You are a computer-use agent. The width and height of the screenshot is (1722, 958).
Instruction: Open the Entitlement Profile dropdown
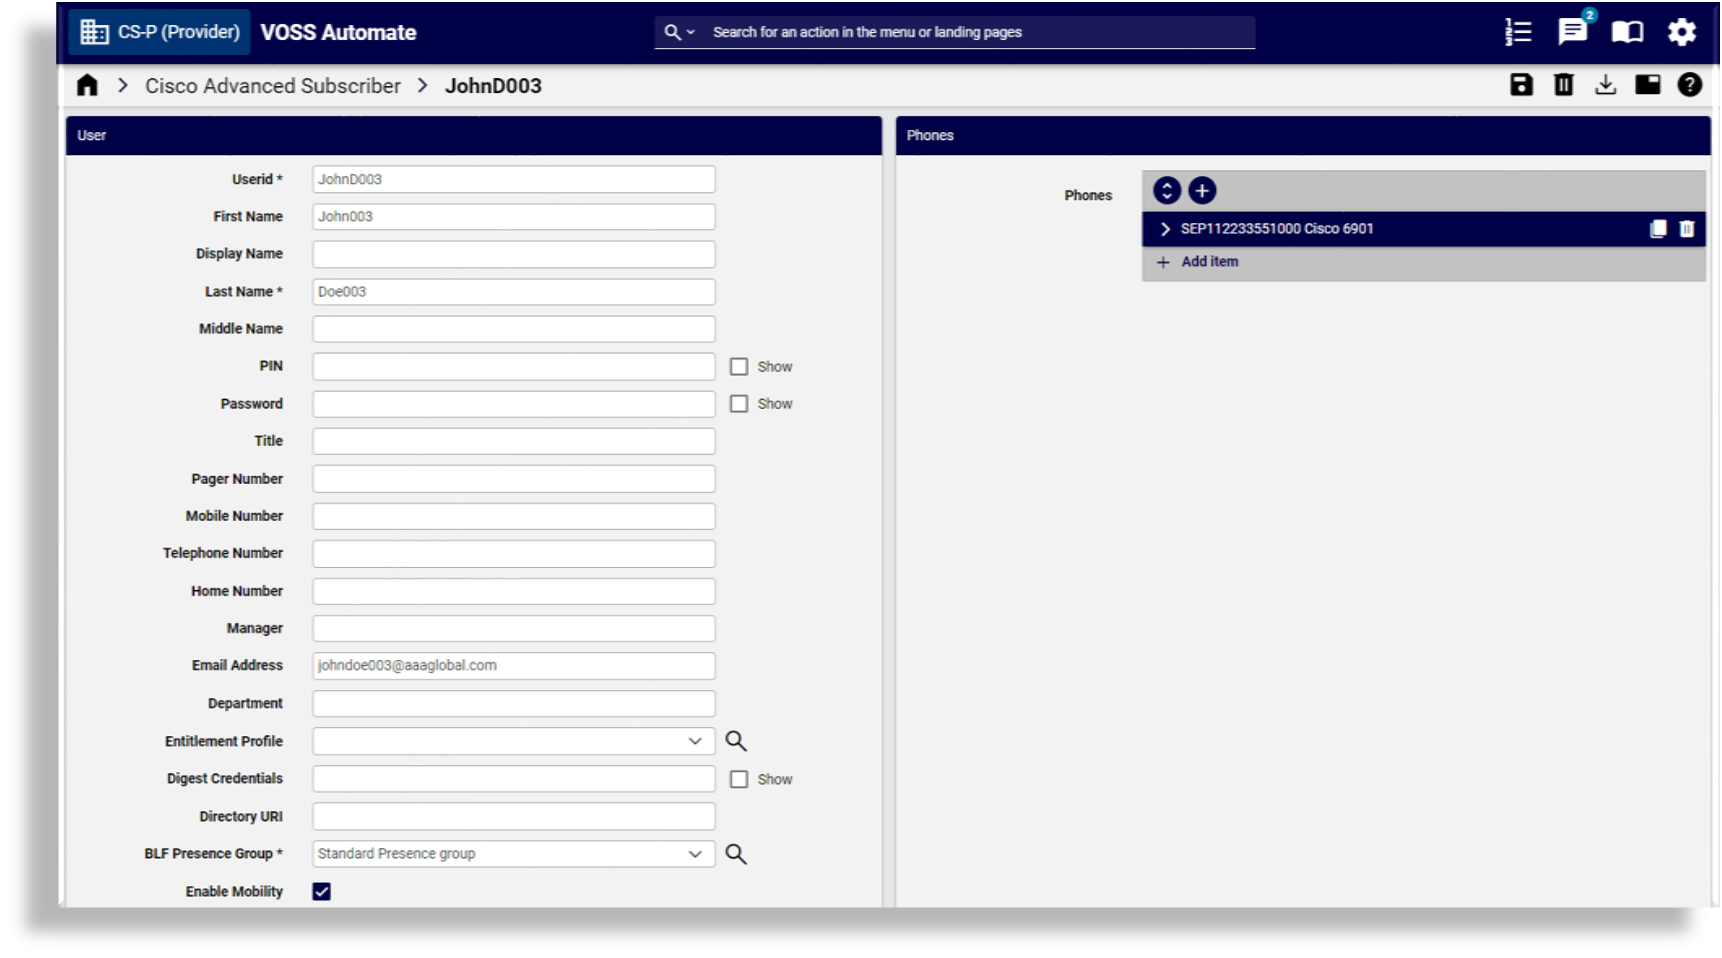coord(697,740)
